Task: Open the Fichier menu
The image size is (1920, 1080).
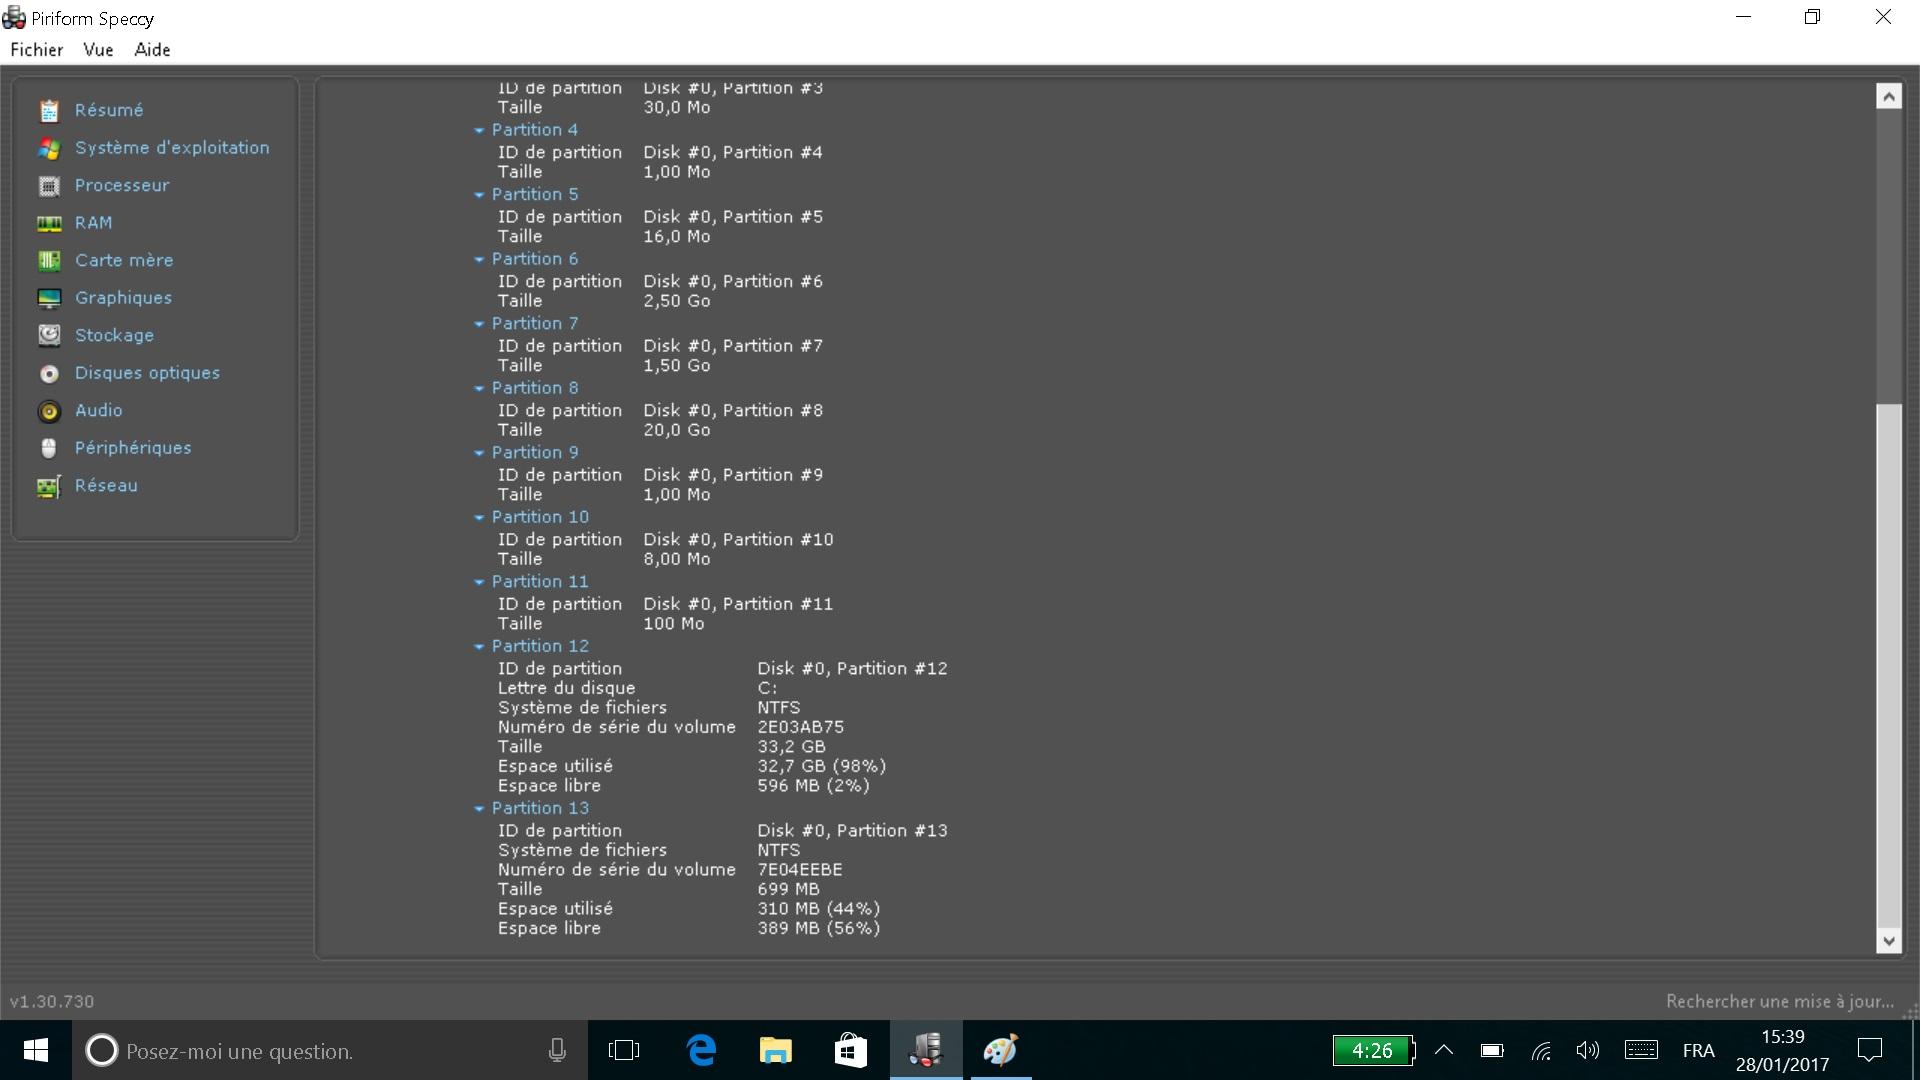Action: (37, 50)
